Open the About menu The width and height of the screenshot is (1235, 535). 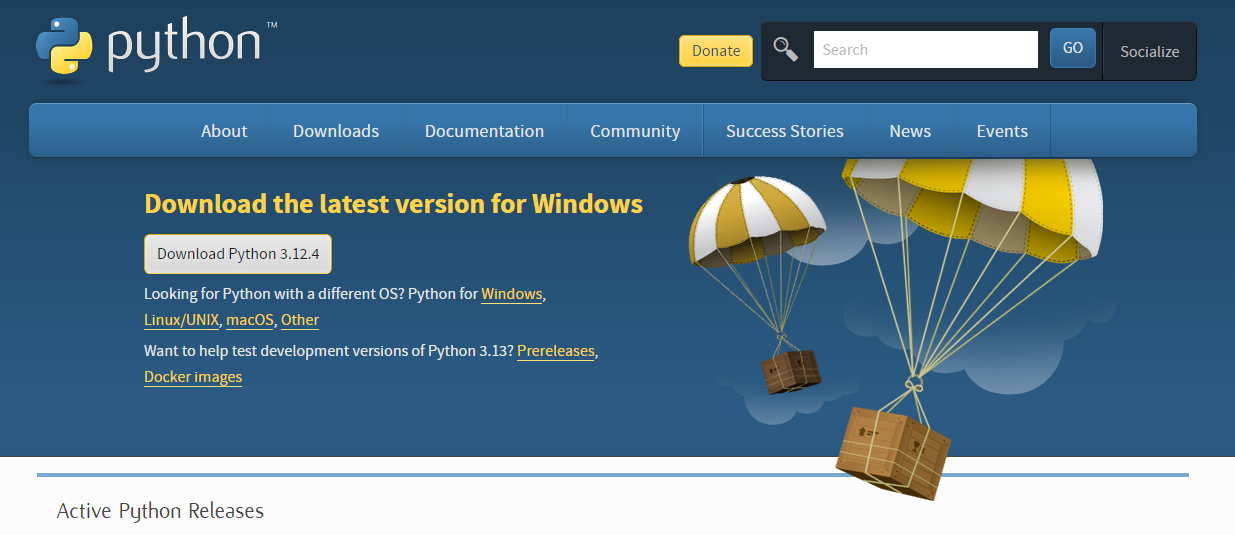pos(224,131)
